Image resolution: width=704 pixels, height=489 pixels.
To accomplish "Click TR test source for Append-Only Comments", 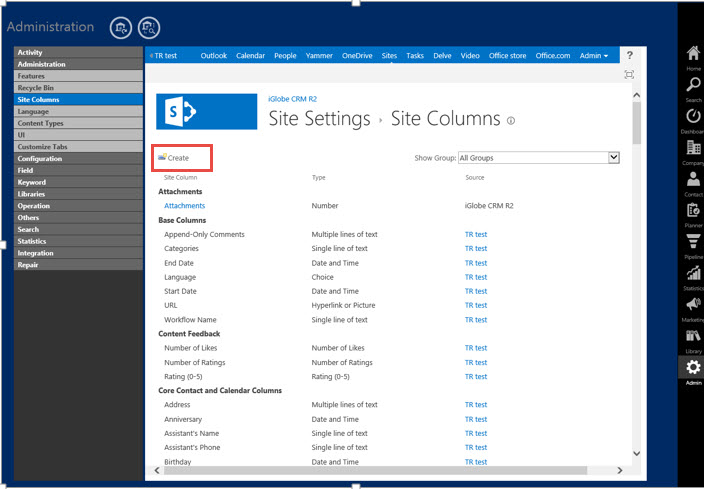I will [476, 234].
